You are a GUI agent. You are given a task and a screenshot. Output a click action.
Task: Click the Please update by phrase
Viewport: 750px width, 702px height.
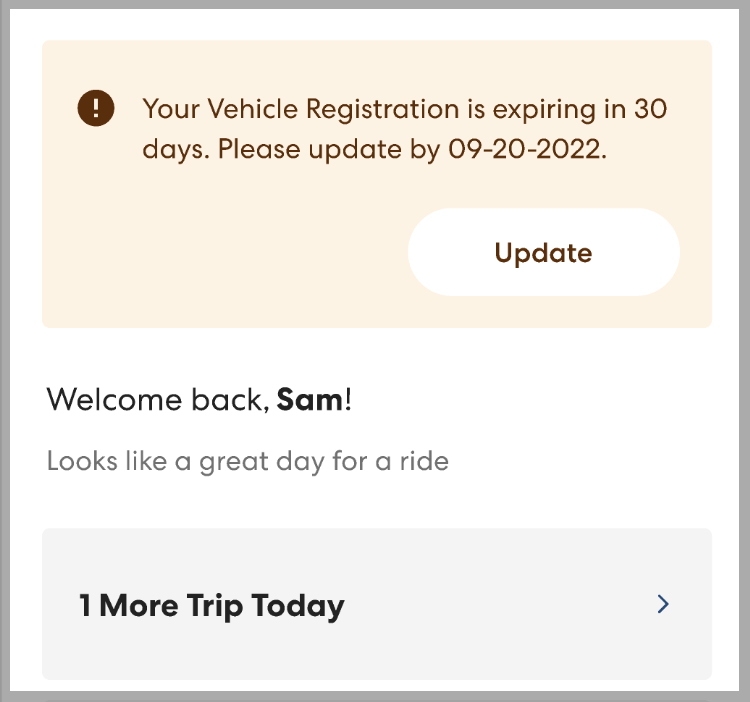tap(329, 150)
